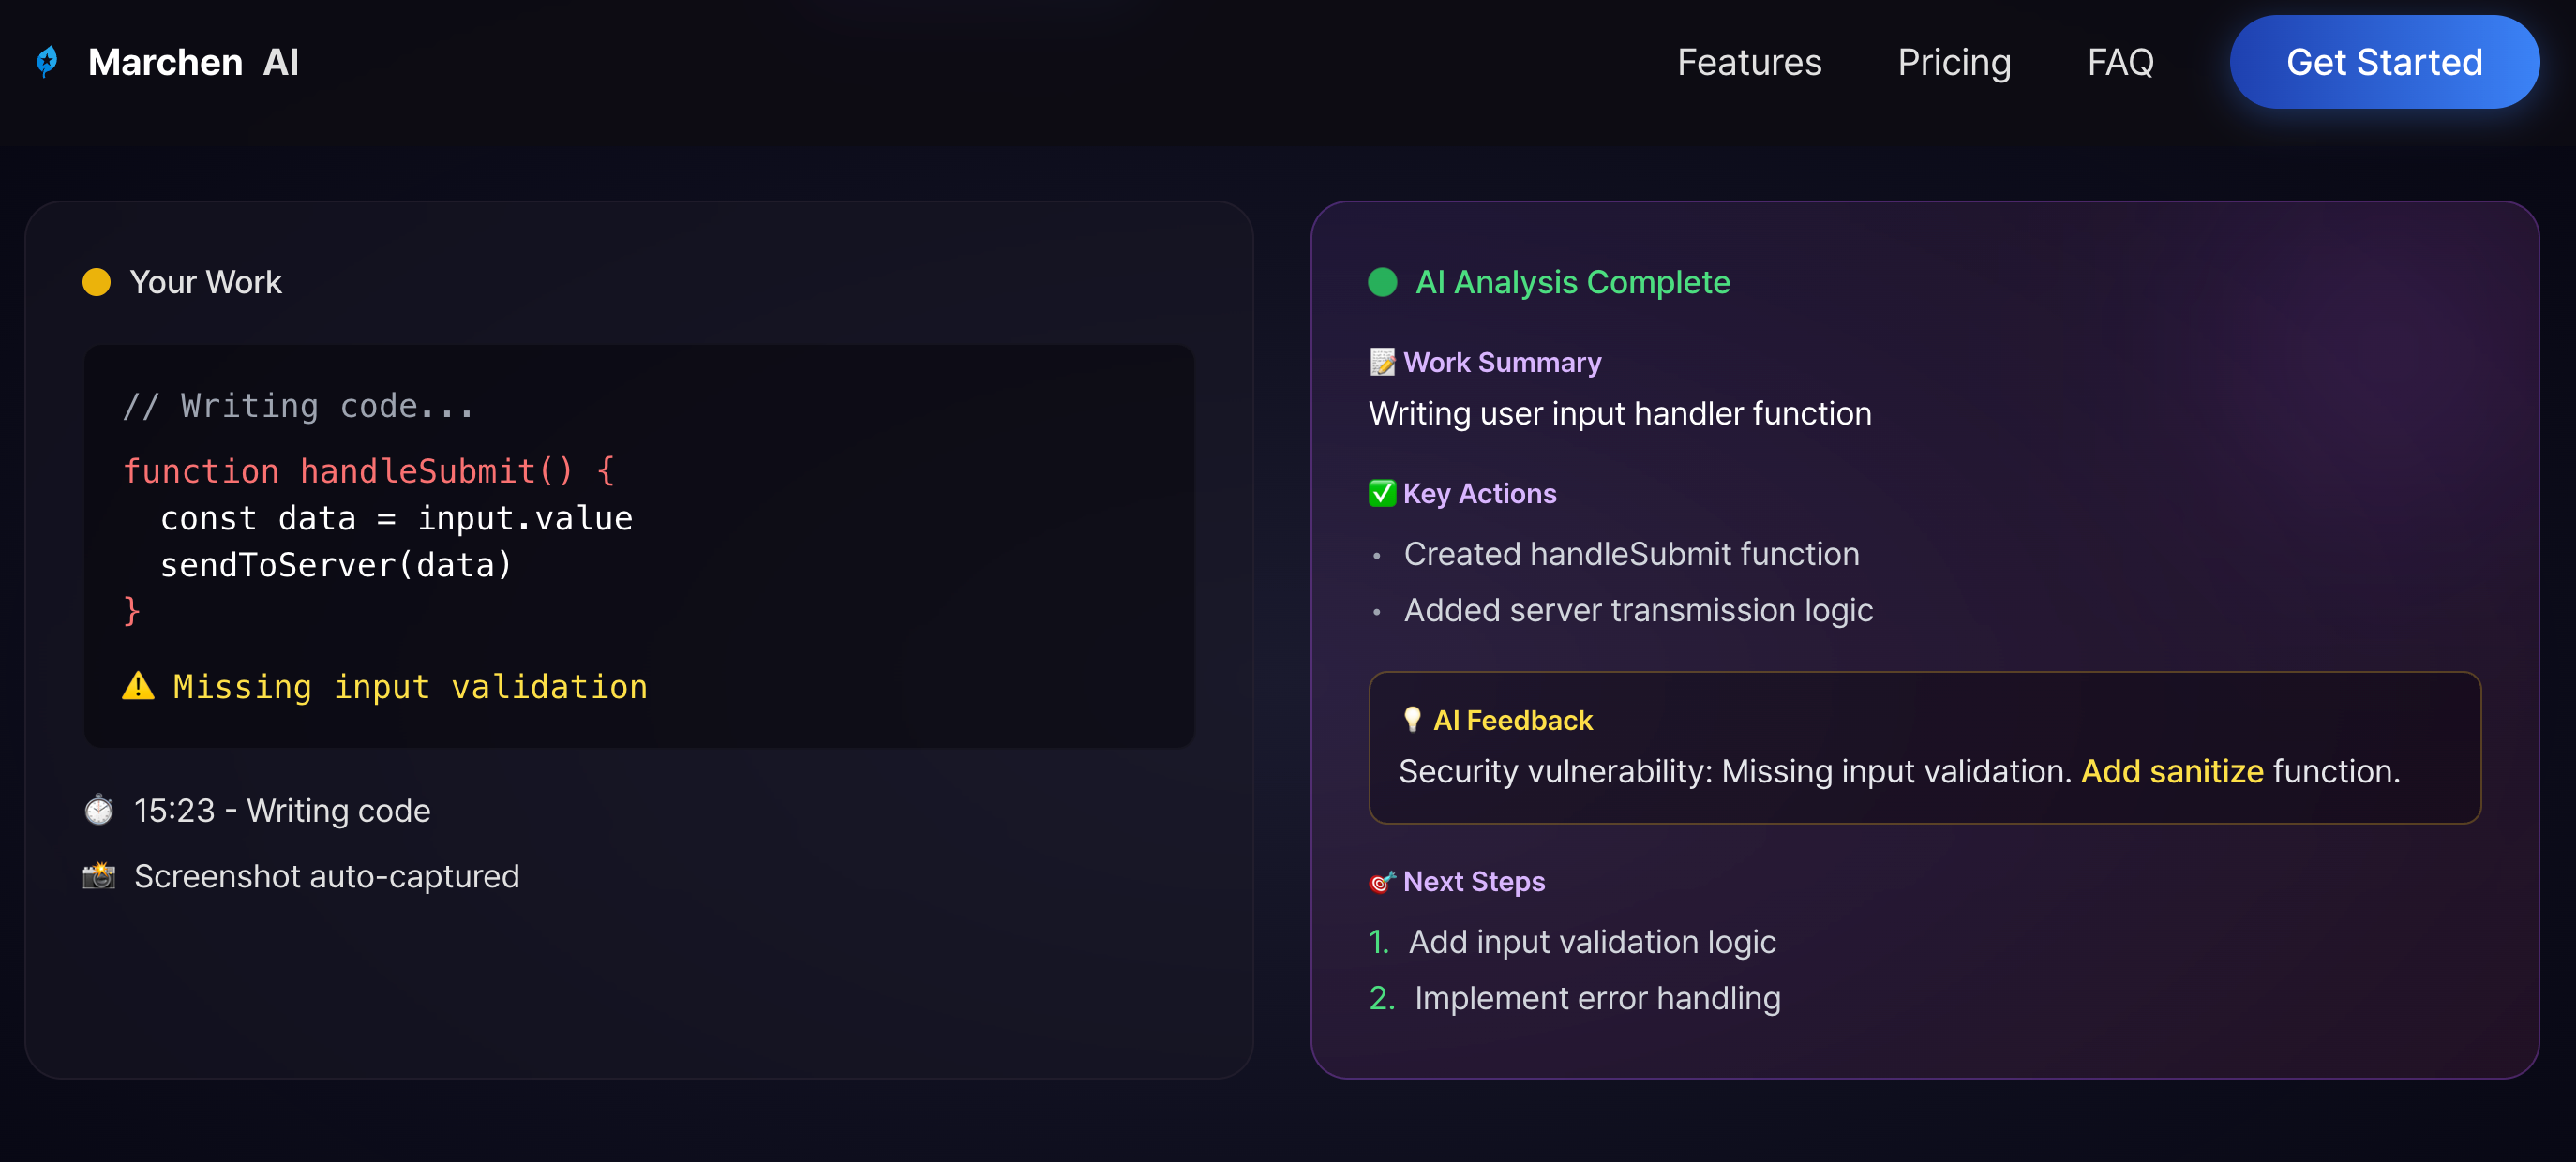This screenshot has width=2576, height=1162.
Task: Click the Marchen AI rocket logo icon
Action: click(x=47, y=62)
